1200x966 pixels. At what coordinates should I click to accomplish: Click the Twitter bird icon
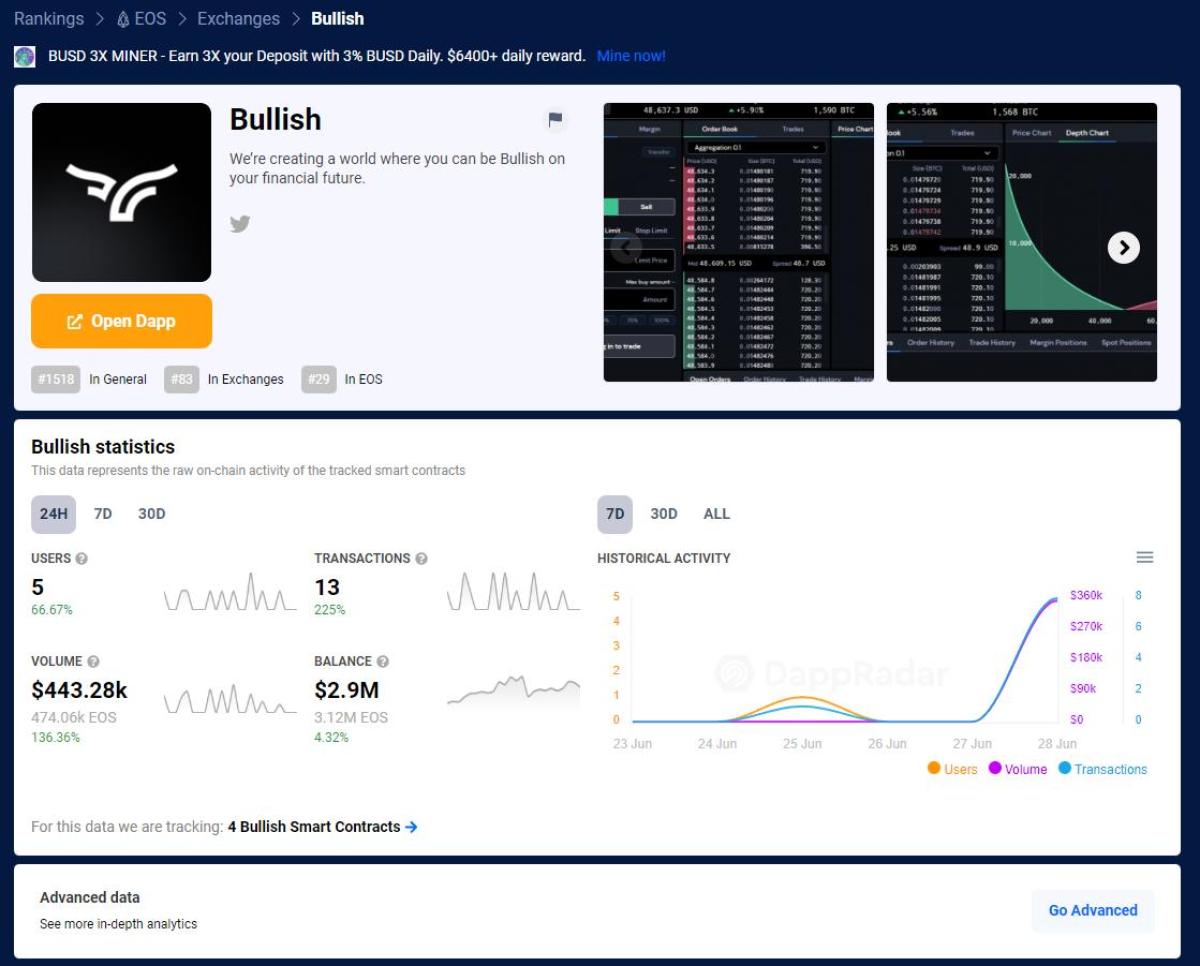[x=240, y=224]
